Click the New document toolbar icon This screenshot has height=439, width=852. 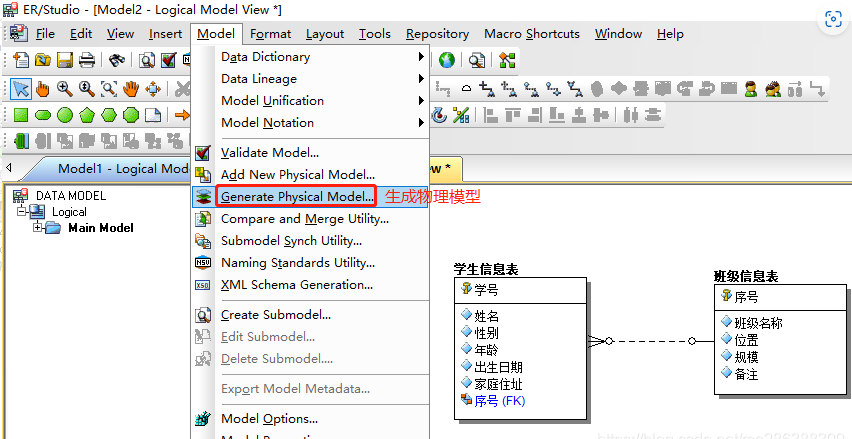21,60
